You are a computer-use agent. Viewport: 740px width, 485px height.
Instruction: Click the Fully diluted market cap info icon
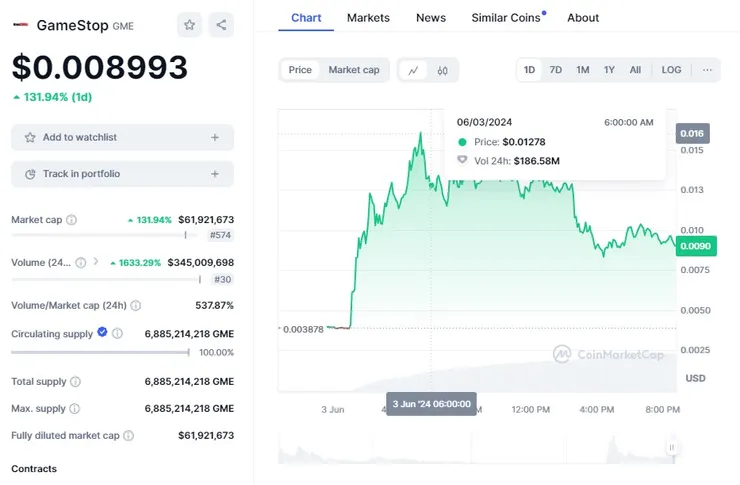coord(128,435)
